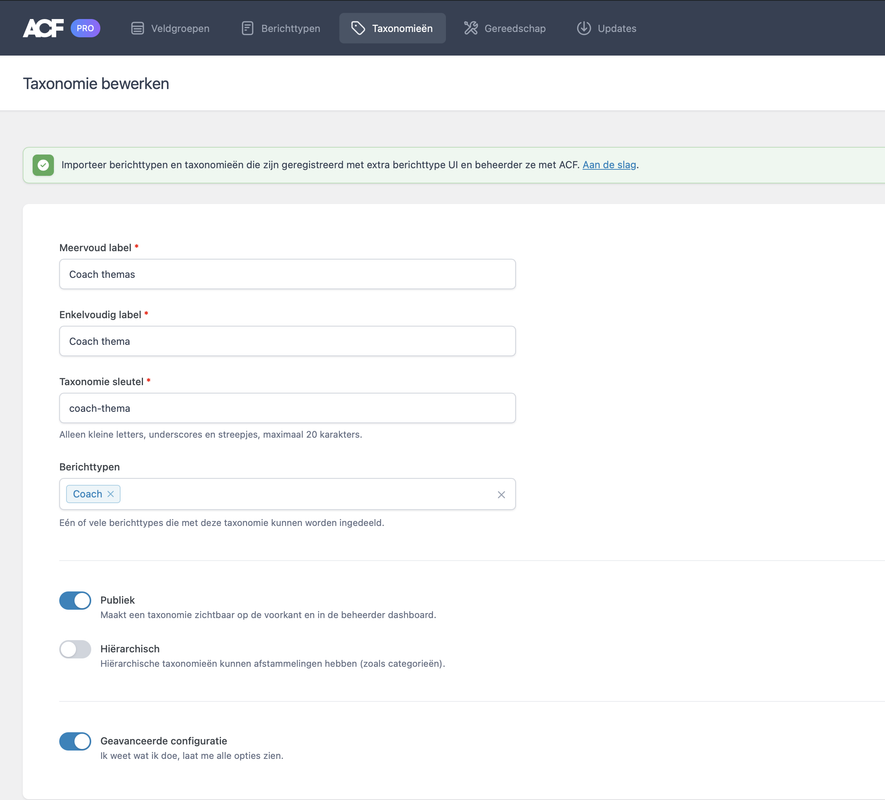Click the 'Hiërarchische taxonomieën kunnen' description
885x800 pixels.
pyautogui.click(x=273, y=664)
